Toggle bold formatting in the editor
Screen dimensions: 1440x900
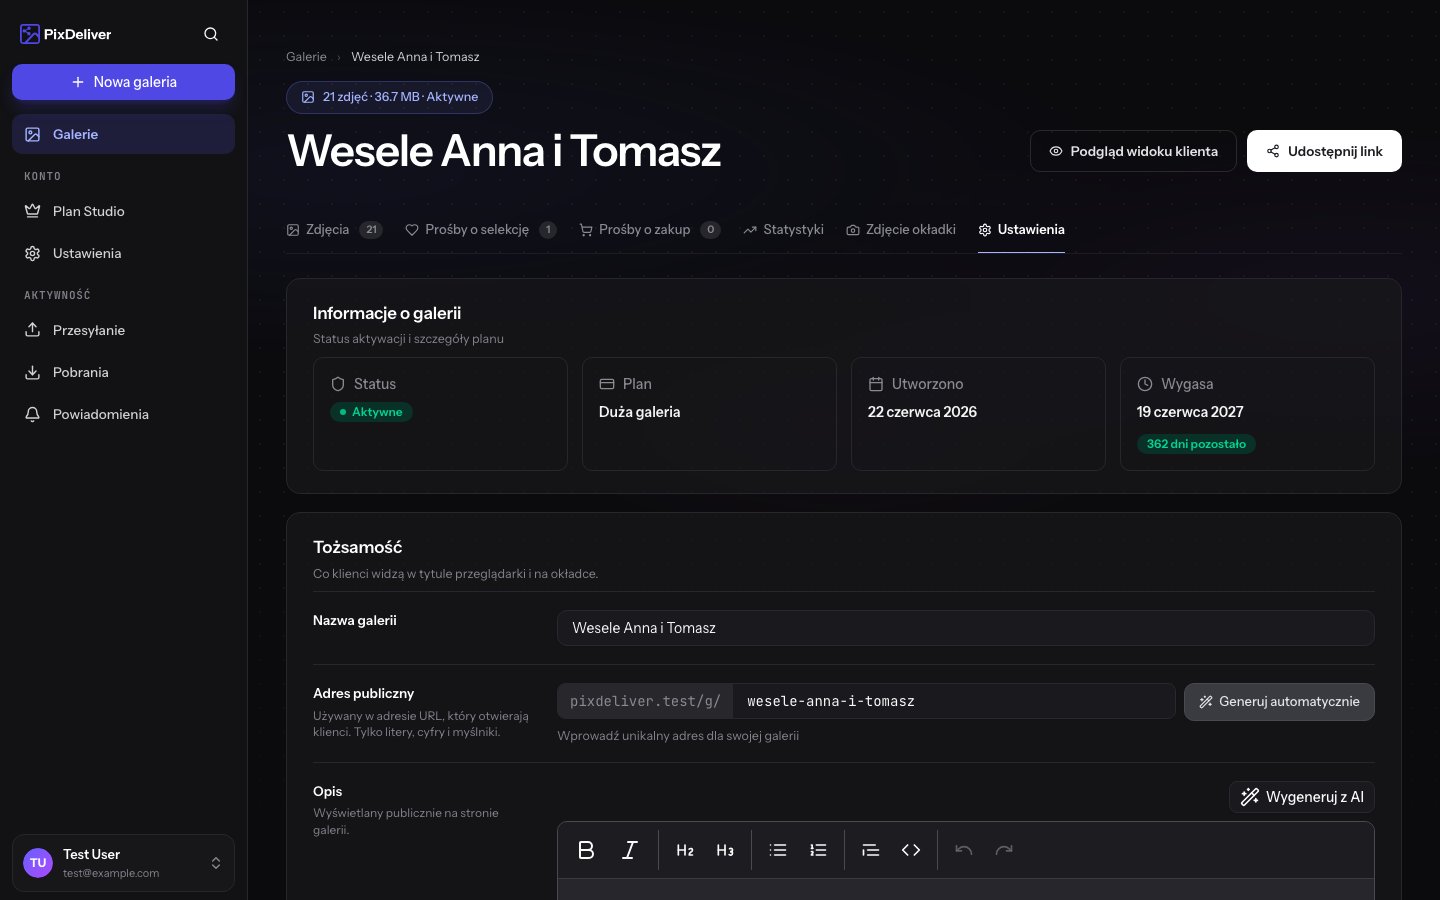(x=587, y=850)
